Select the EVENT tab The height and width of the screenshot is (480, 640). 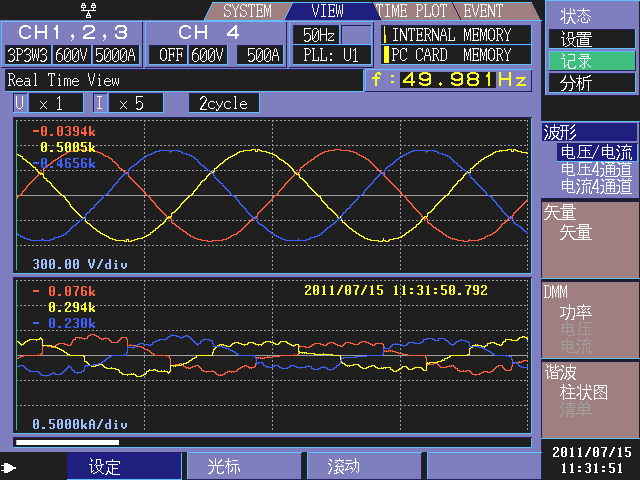(x=483, y=11)
